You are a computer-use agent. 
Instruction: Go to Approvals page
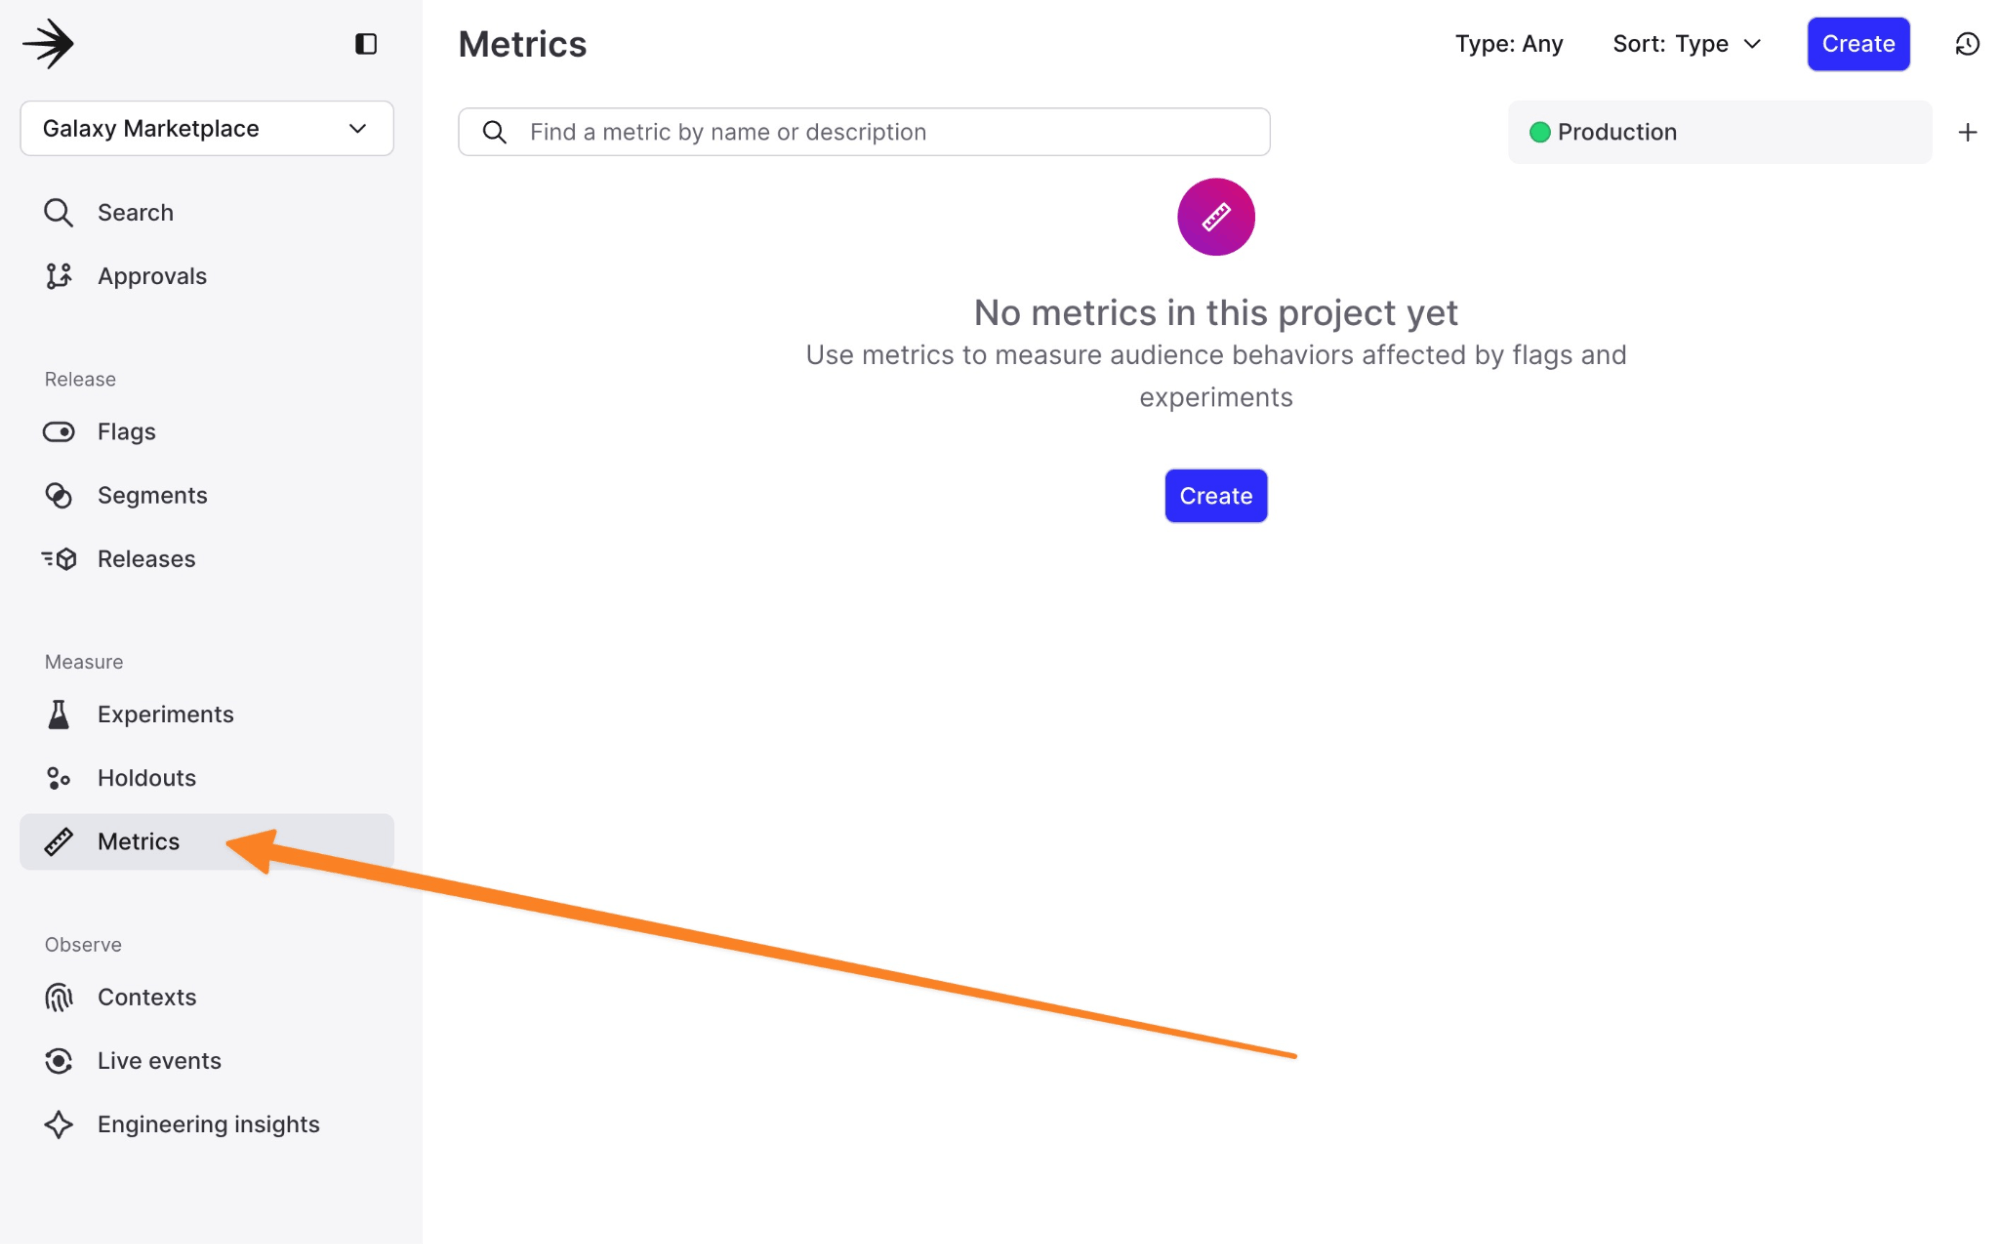pyautogui.click(x=151, y=276)
